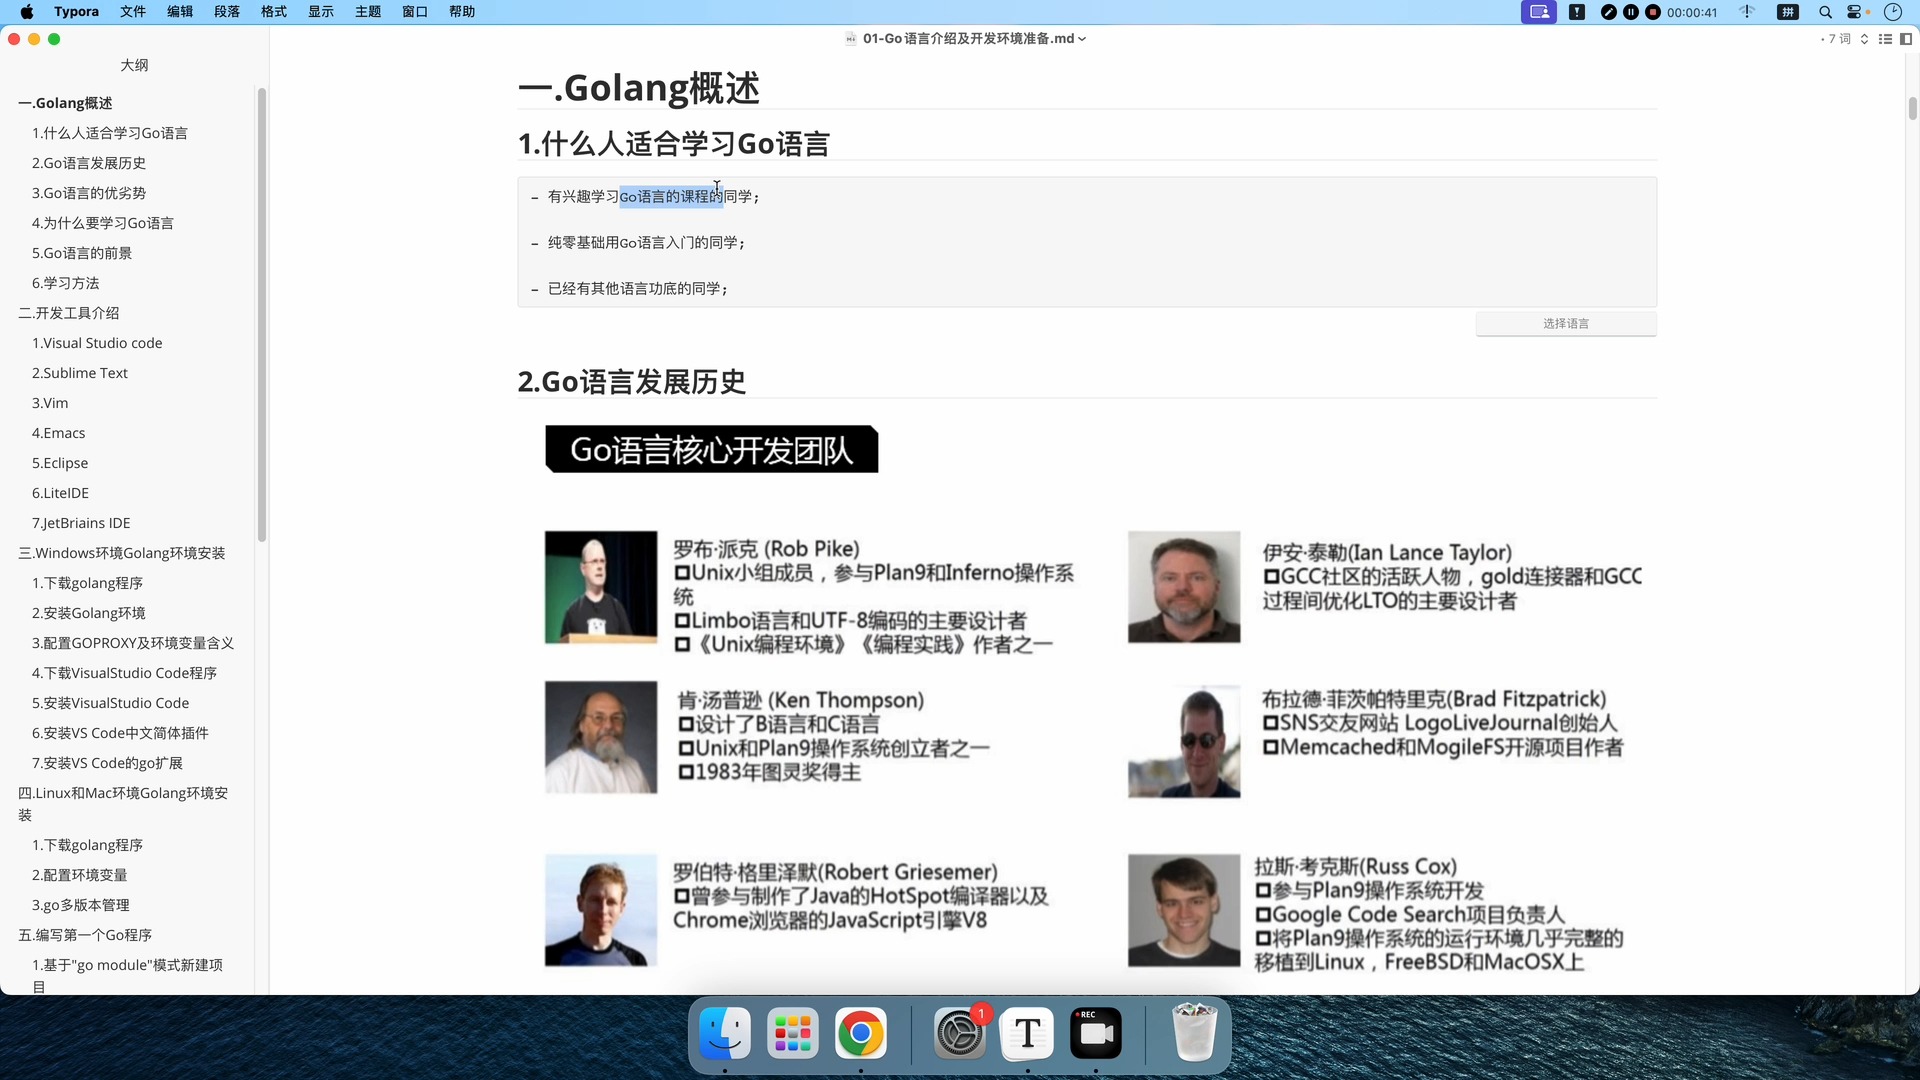Go to 4.Emacs in outline
The width and height of the screenshot is (1920, 1080).
coord(58,433)
